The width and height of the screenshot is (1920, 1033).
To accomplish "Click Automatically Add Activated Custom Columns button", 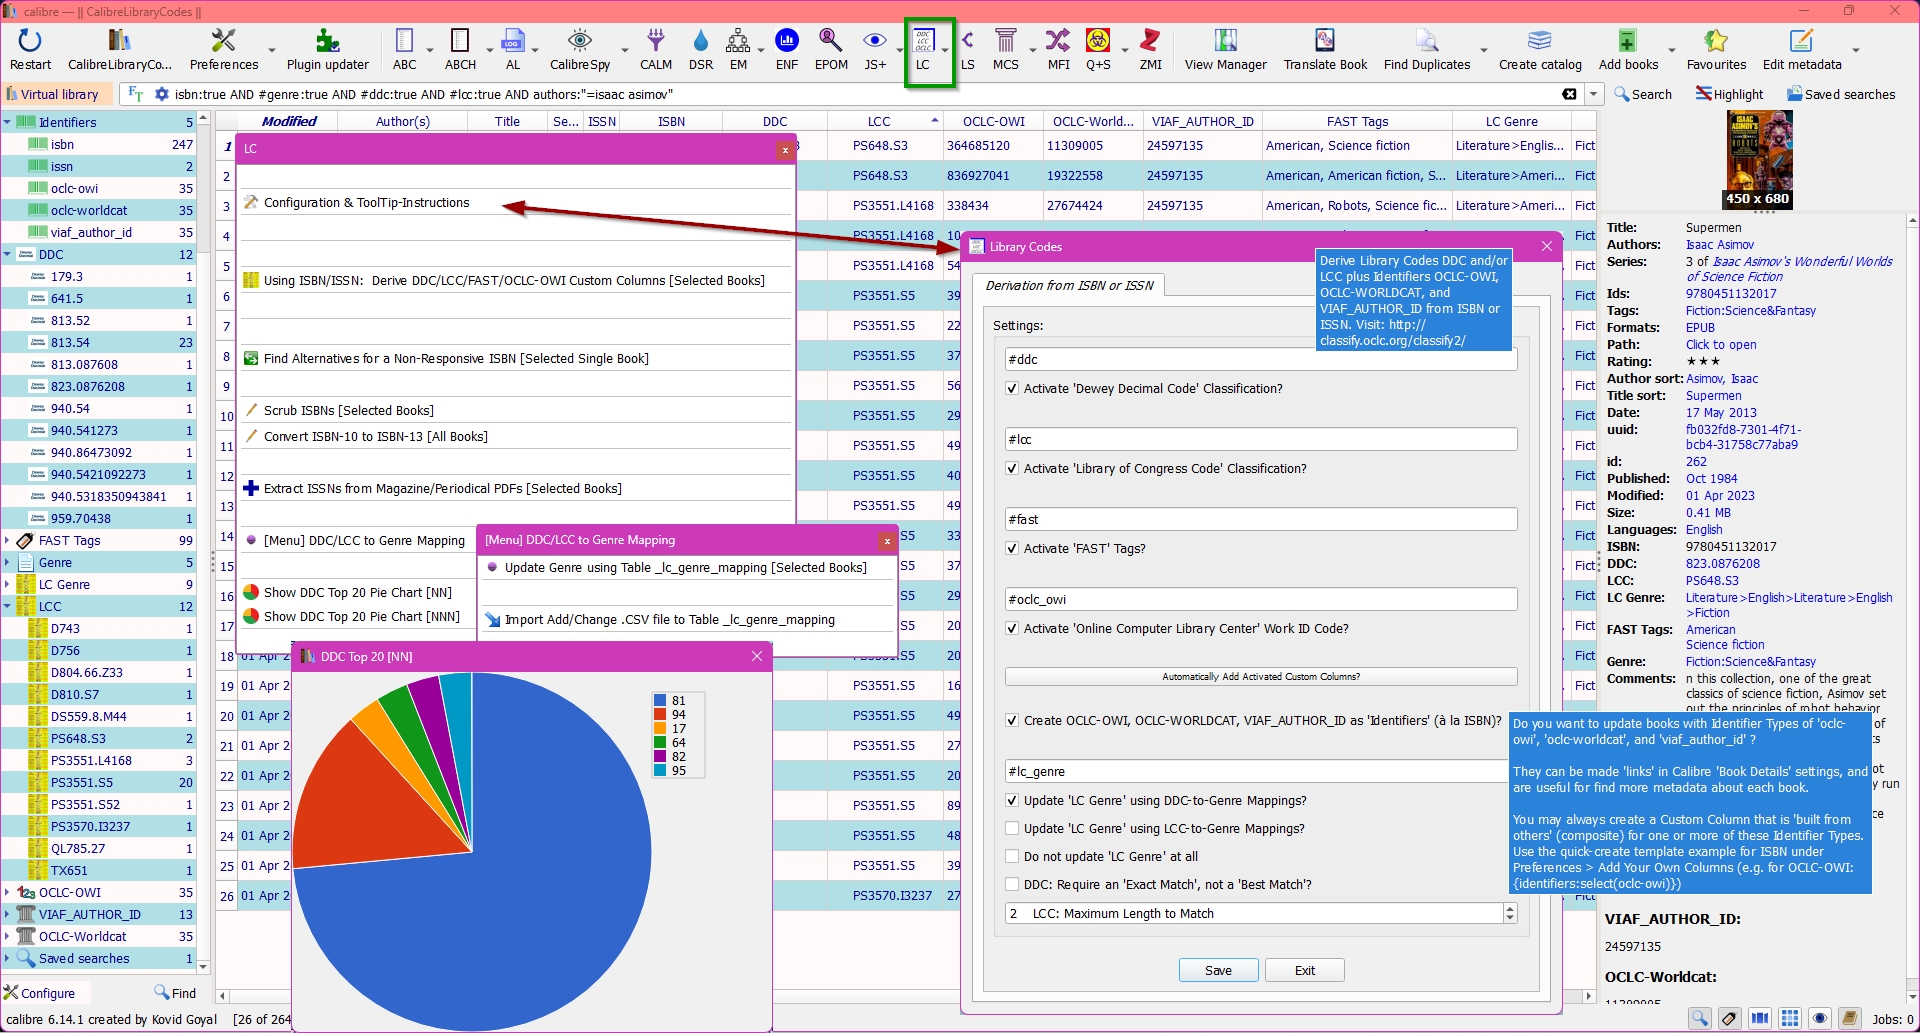I will tap(1260, 677).
